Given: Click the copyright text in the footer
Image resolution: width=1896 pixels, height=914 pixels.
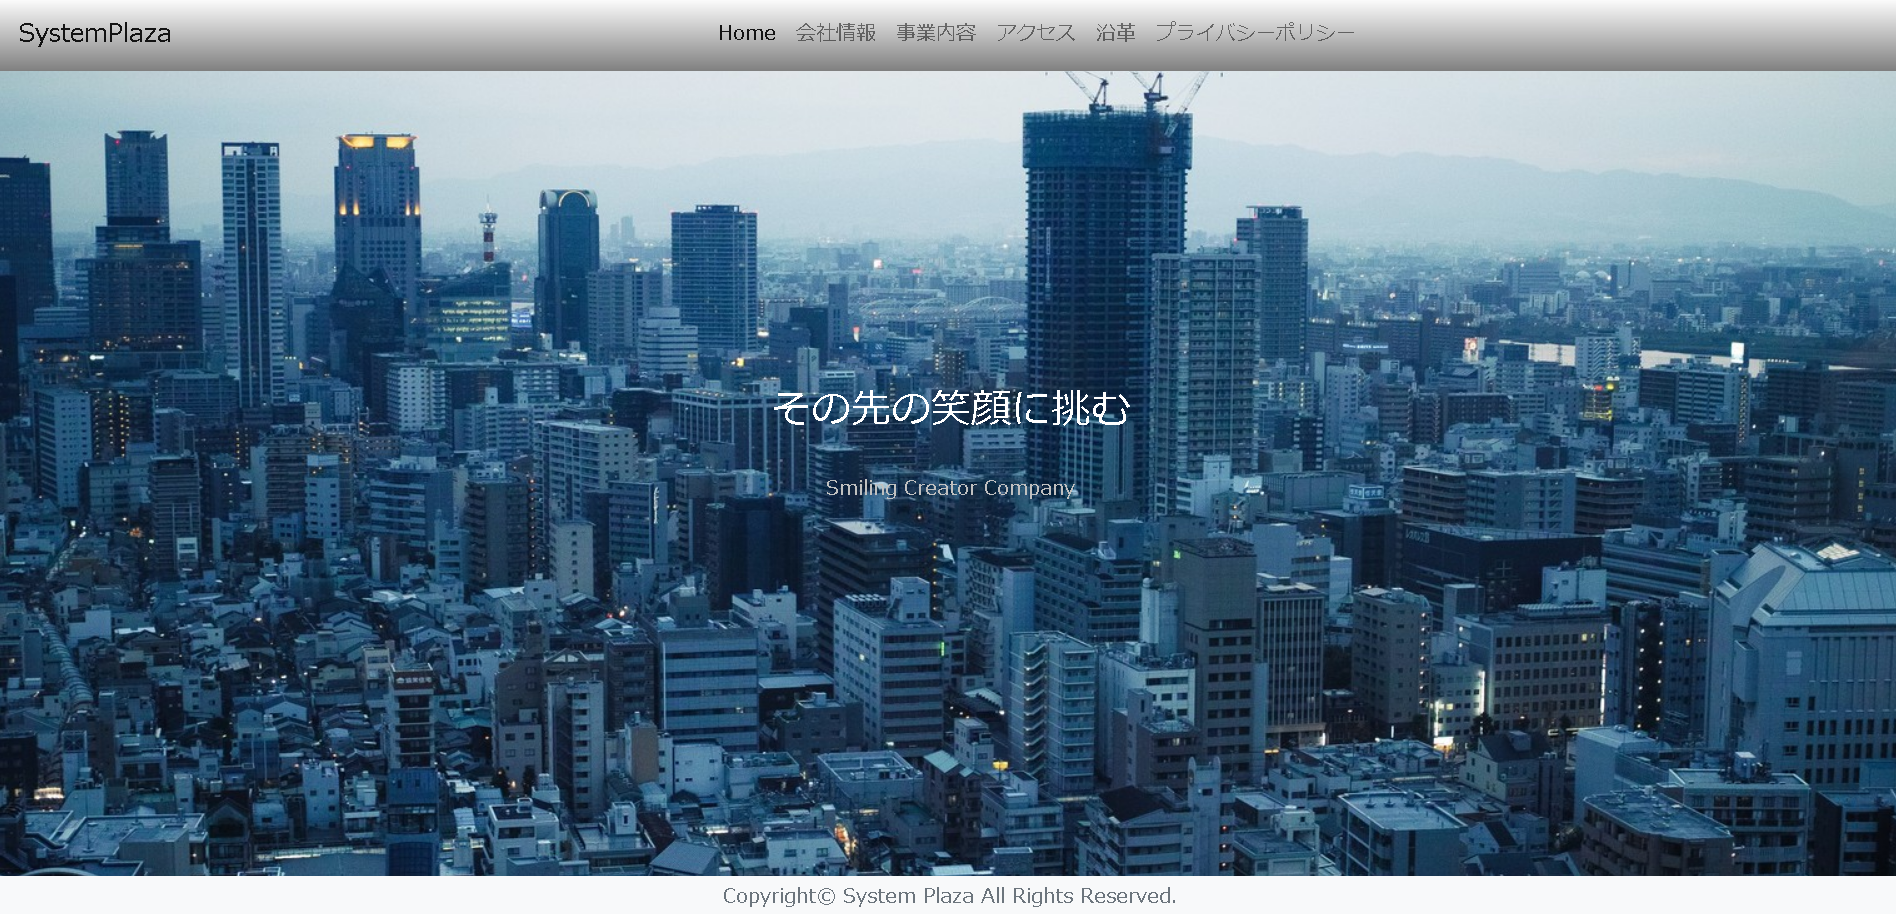Looking at the screenshot, I should pos(948,896).
